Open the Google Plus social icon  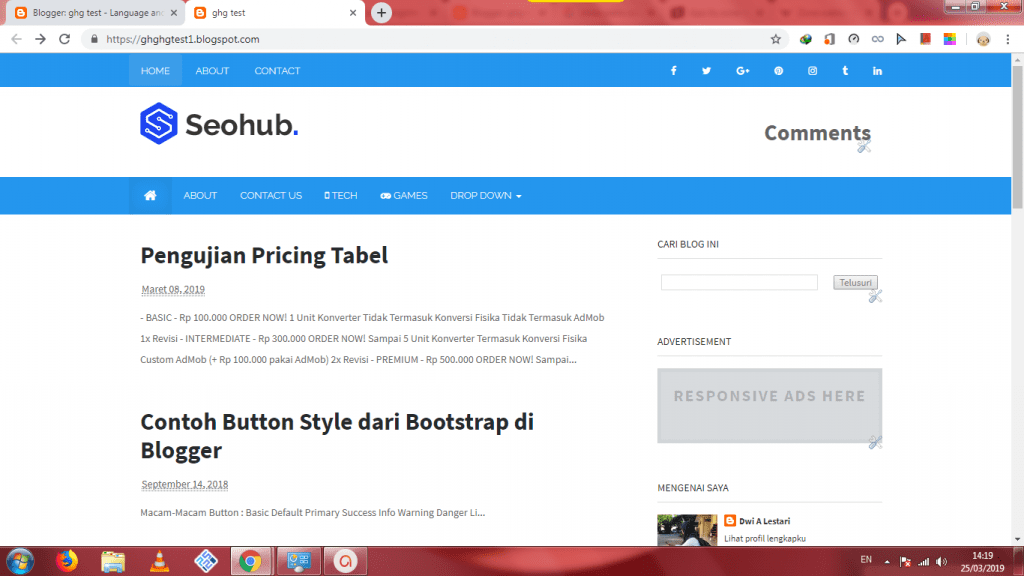[743, 71]
